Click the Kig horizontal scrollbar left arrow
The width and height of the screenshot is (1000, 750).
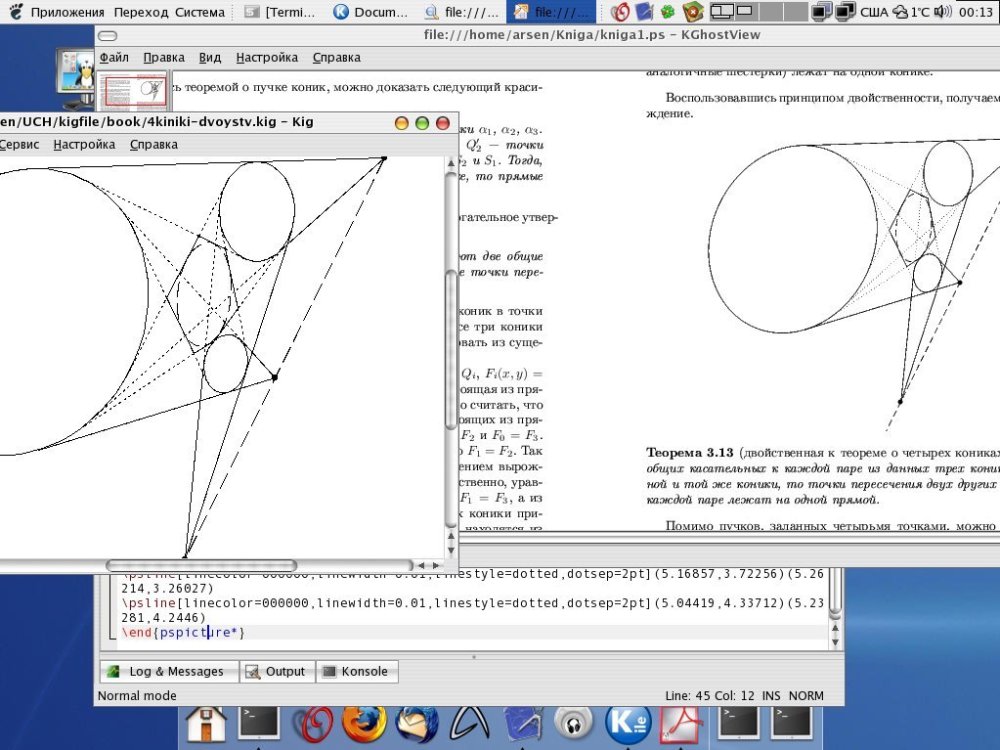[421, 565]
